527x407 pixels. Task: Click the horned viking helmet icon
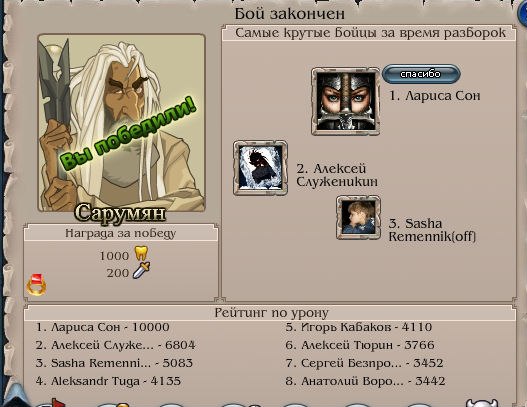(481, 403)
